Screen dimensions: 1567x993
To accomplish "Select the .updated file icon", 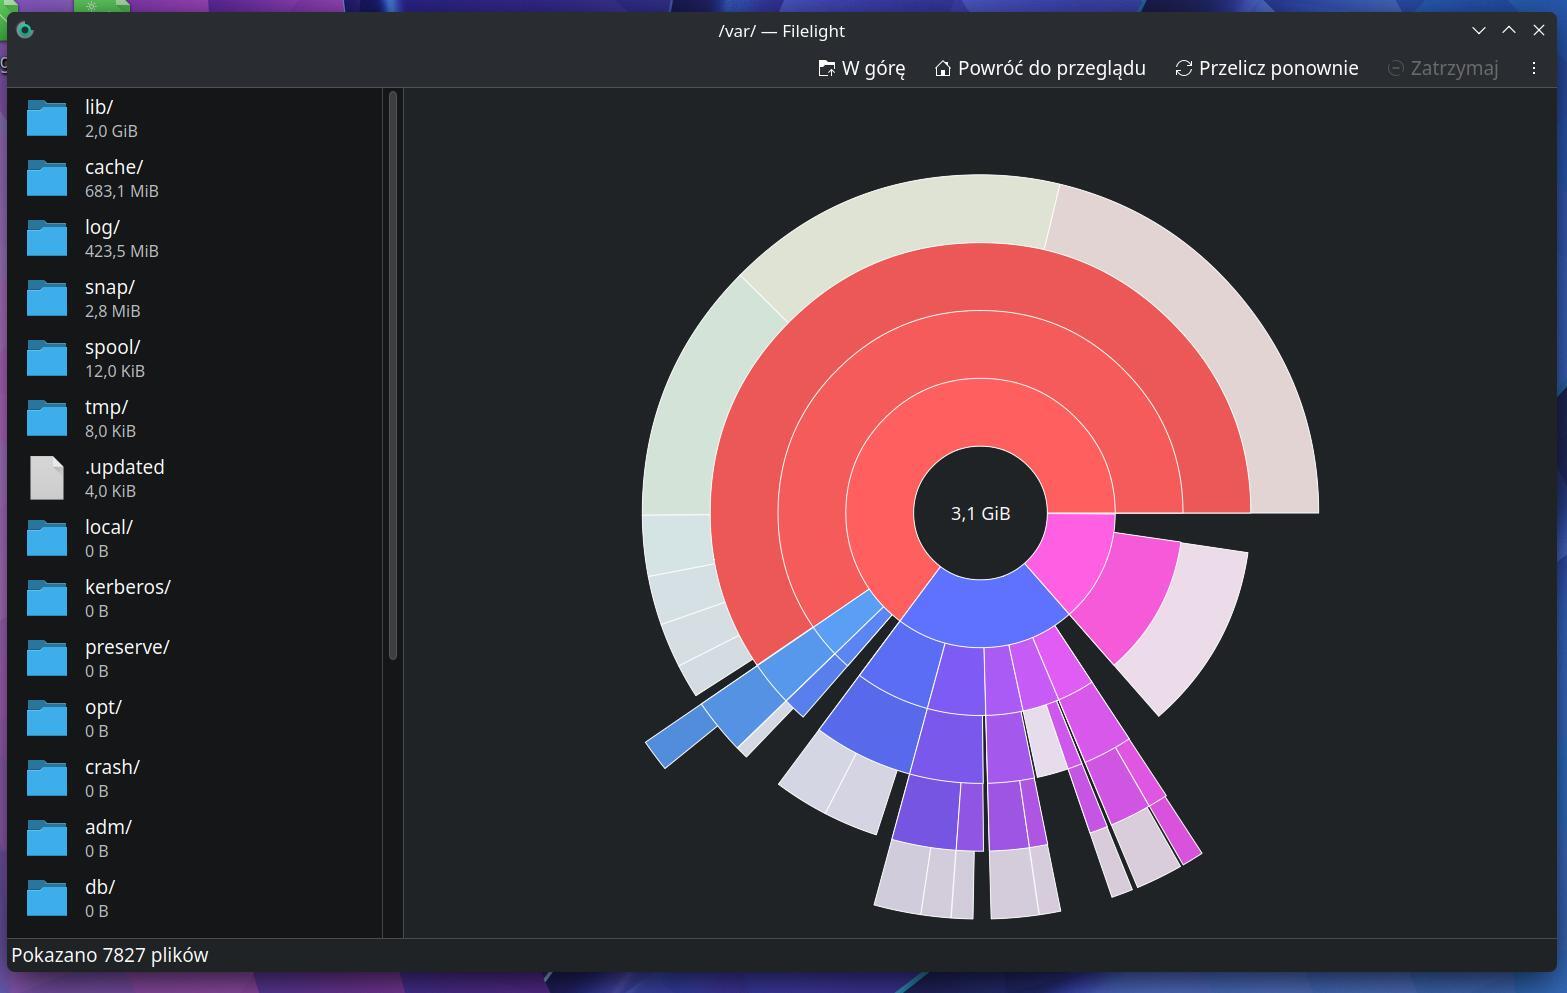I will [x=46, y=478].
